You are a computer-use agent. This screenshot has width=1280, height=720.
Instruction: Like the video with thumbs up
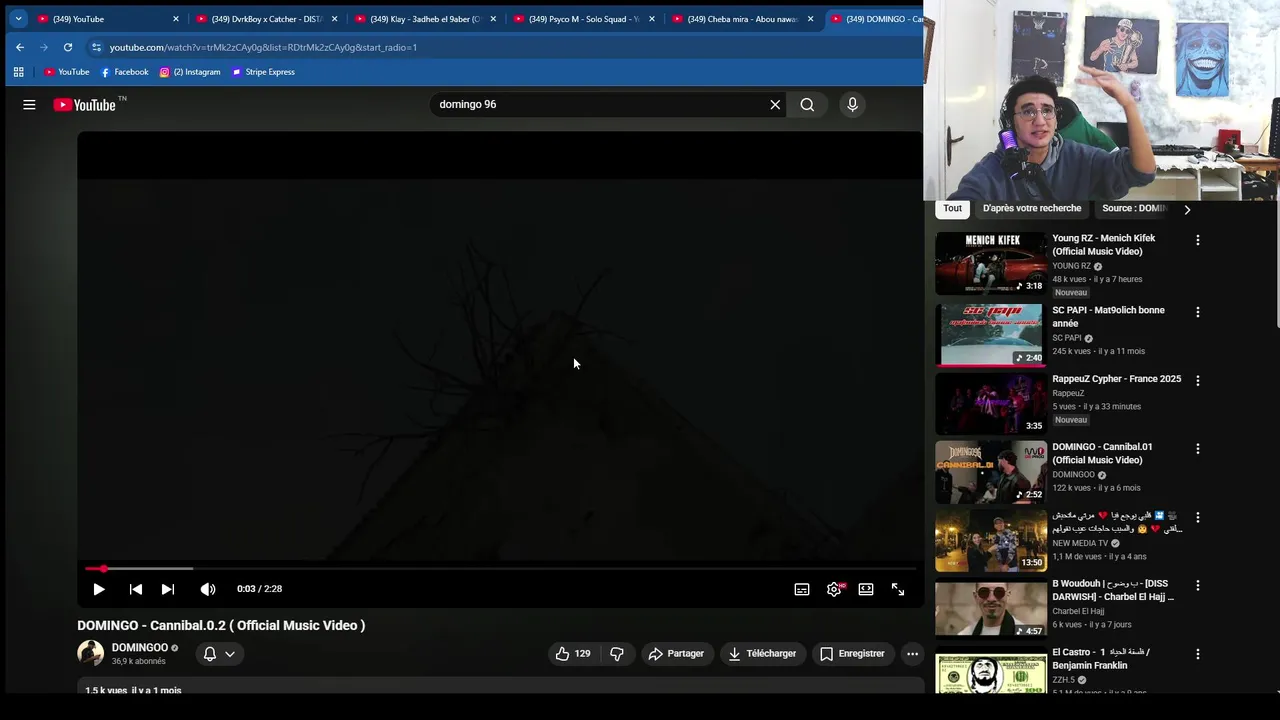pyautogui.click(x=573, y=654)
